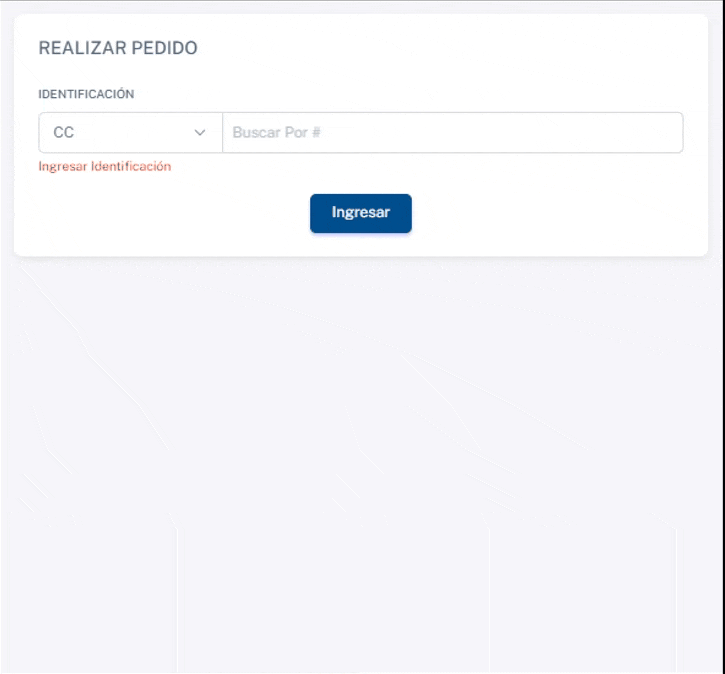Click the red Ingresar Identificación error message
Viewport: 725px width, 674px height.
(105, 167)
